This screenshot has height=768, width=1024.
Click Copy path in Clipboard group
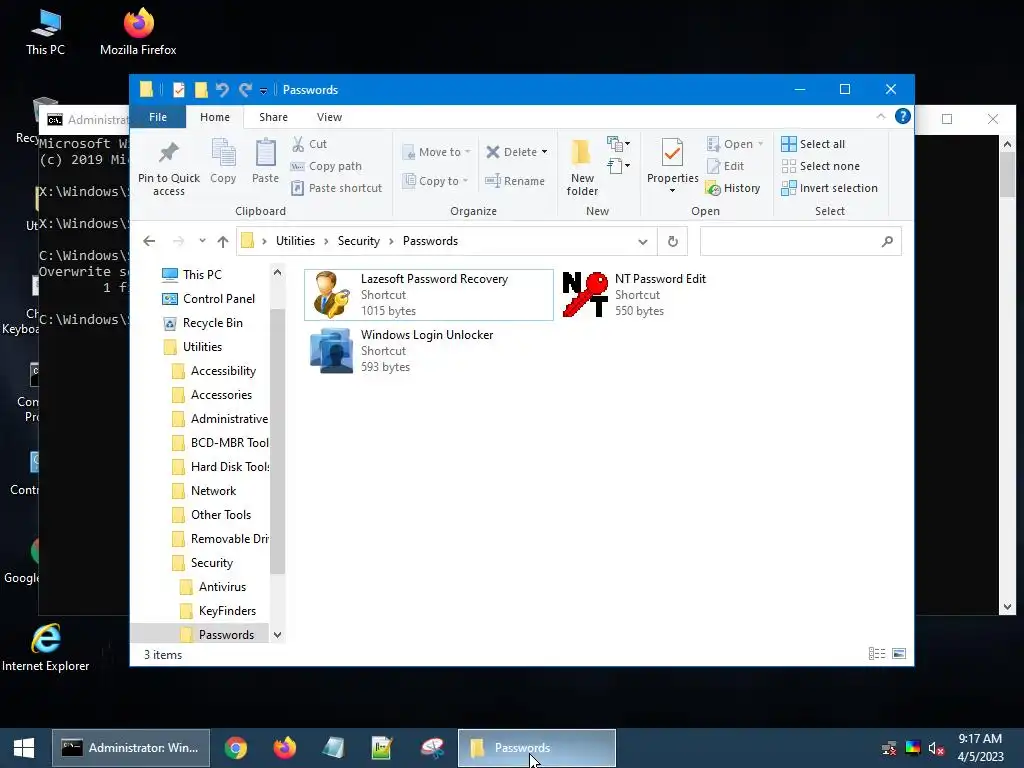tap(327, 166)
